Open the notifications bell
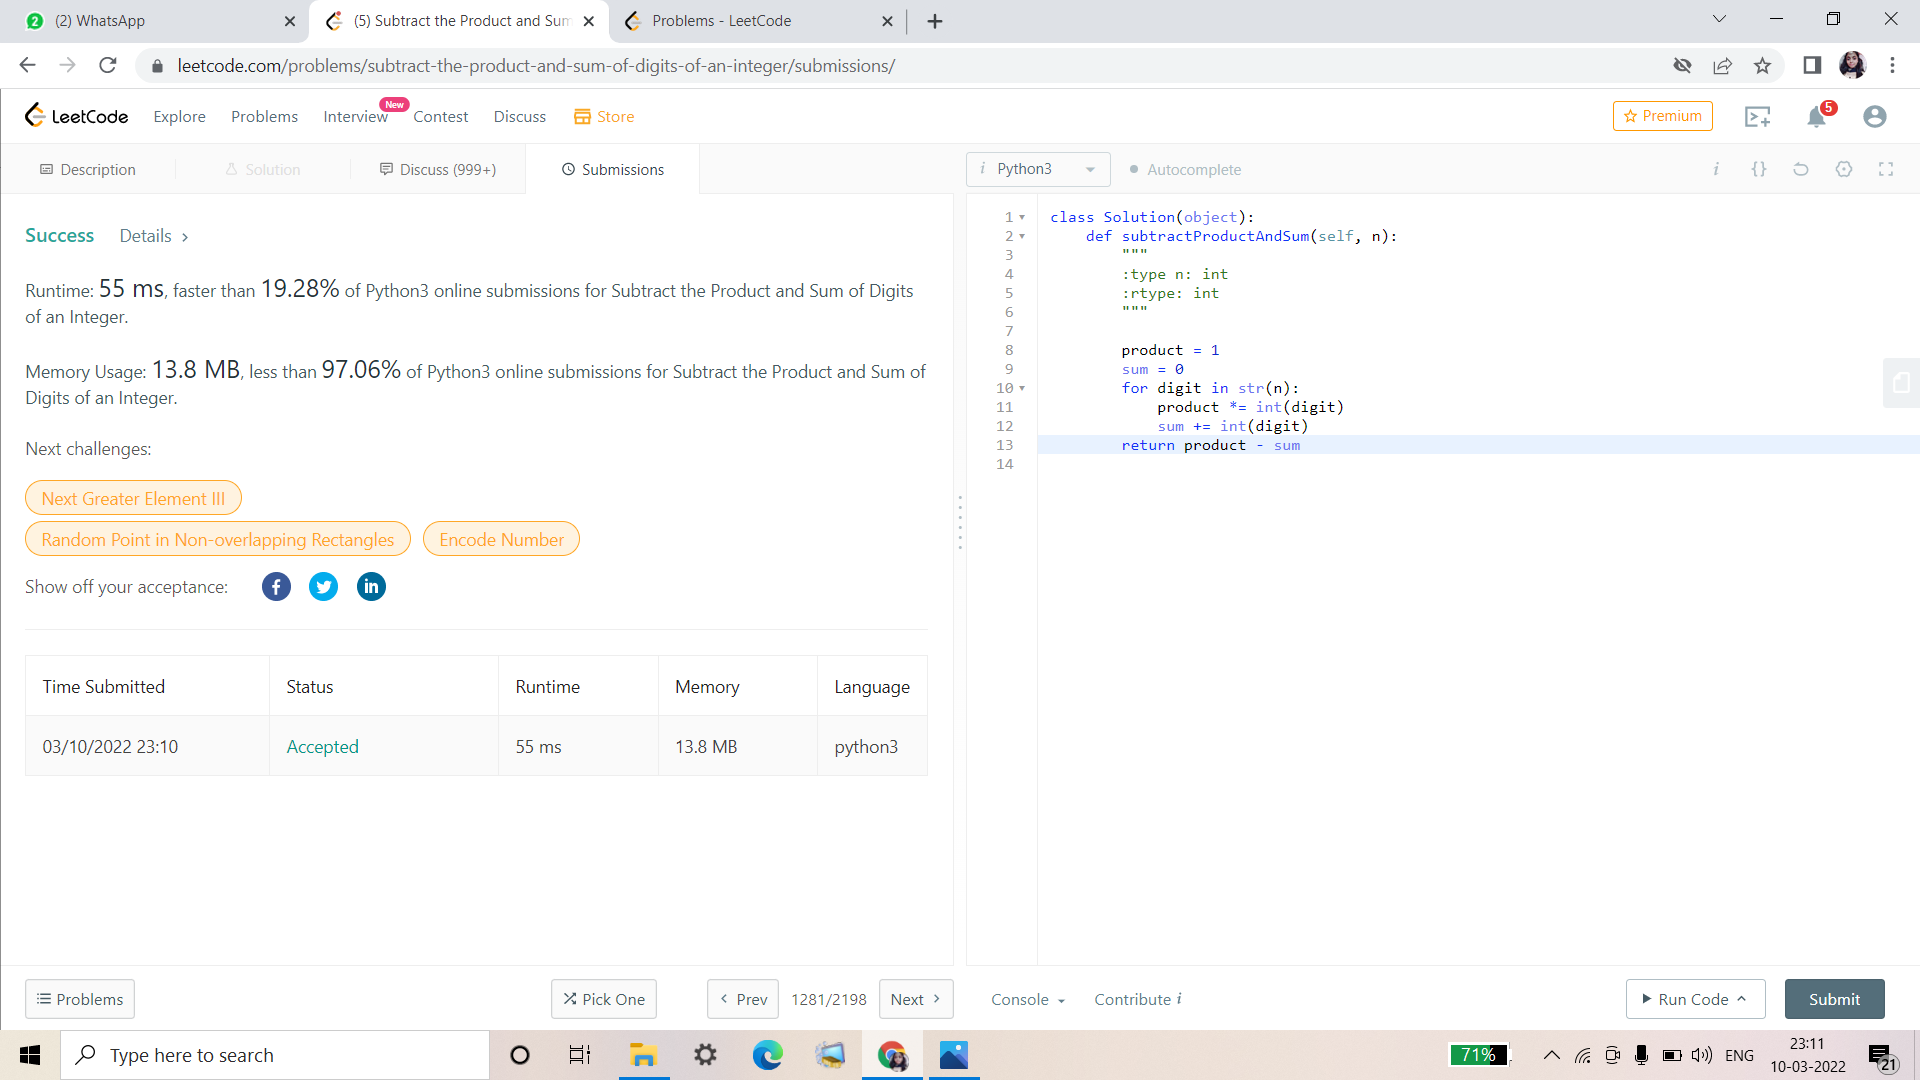1920x1080 pixels. (1816, 117)
